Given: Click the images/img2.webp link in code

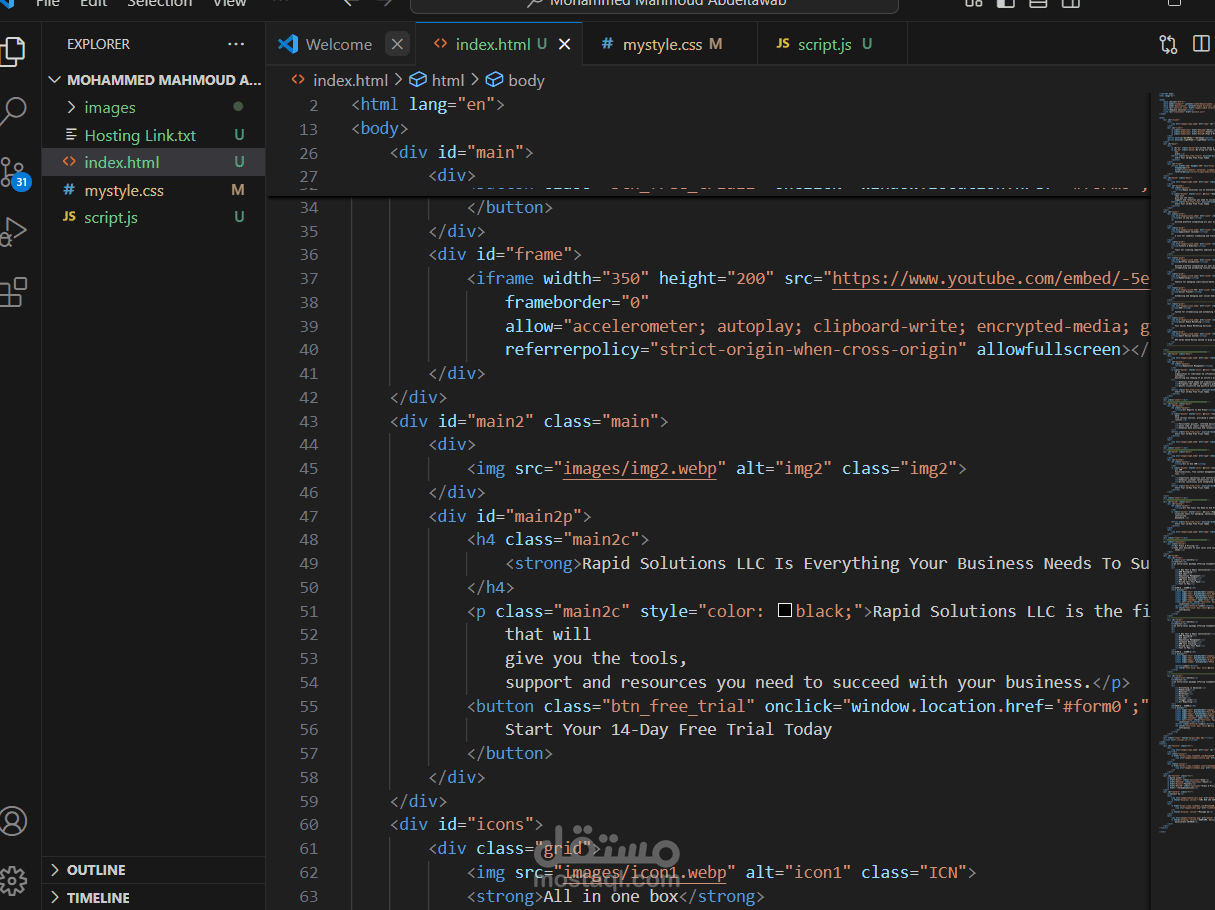Looking at the screenshot, I should (640, 468).
